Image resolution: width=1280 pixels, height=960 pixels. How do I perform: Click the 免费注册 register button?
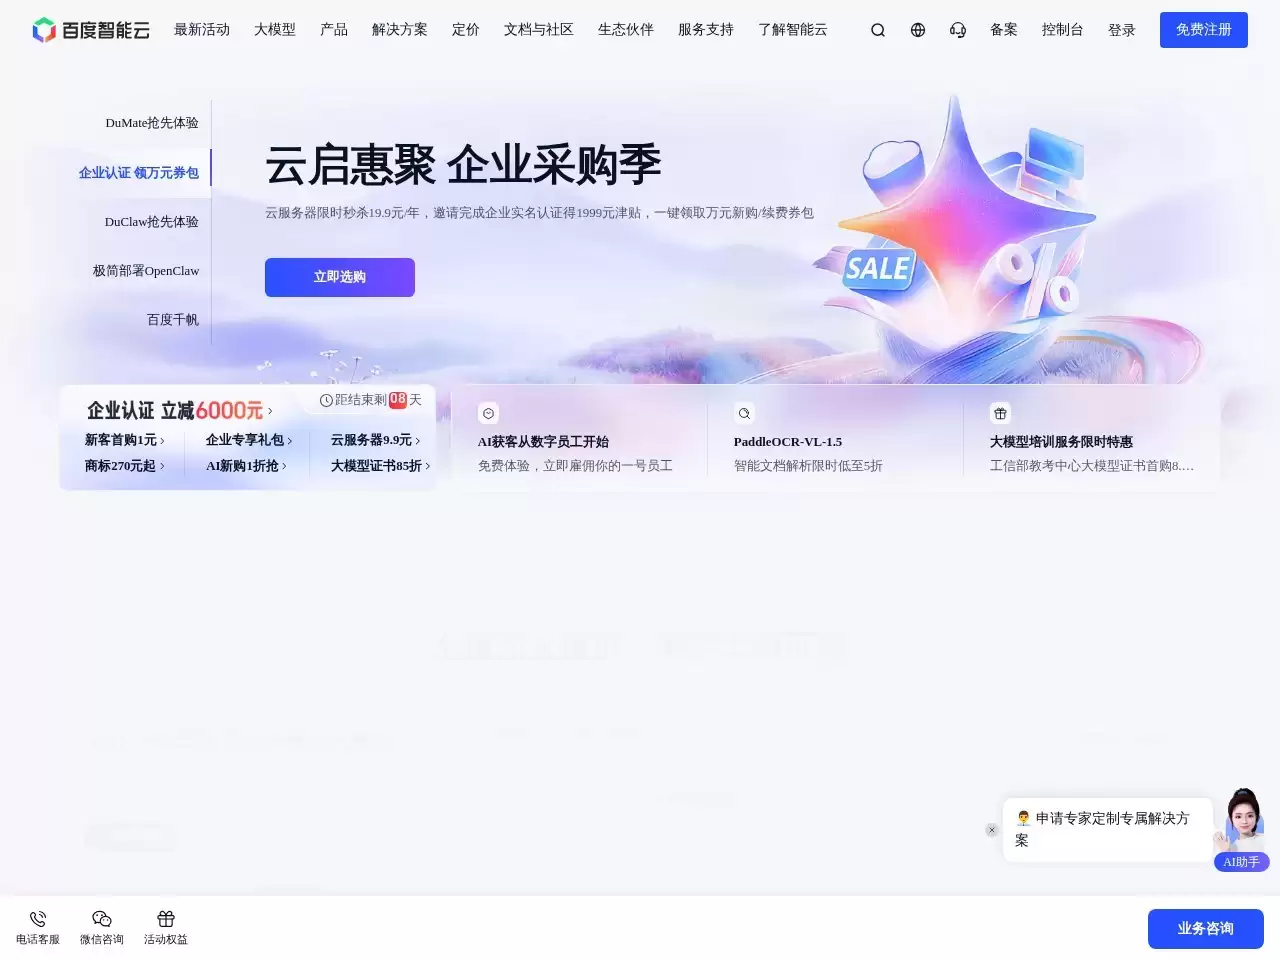[1203, 30]
